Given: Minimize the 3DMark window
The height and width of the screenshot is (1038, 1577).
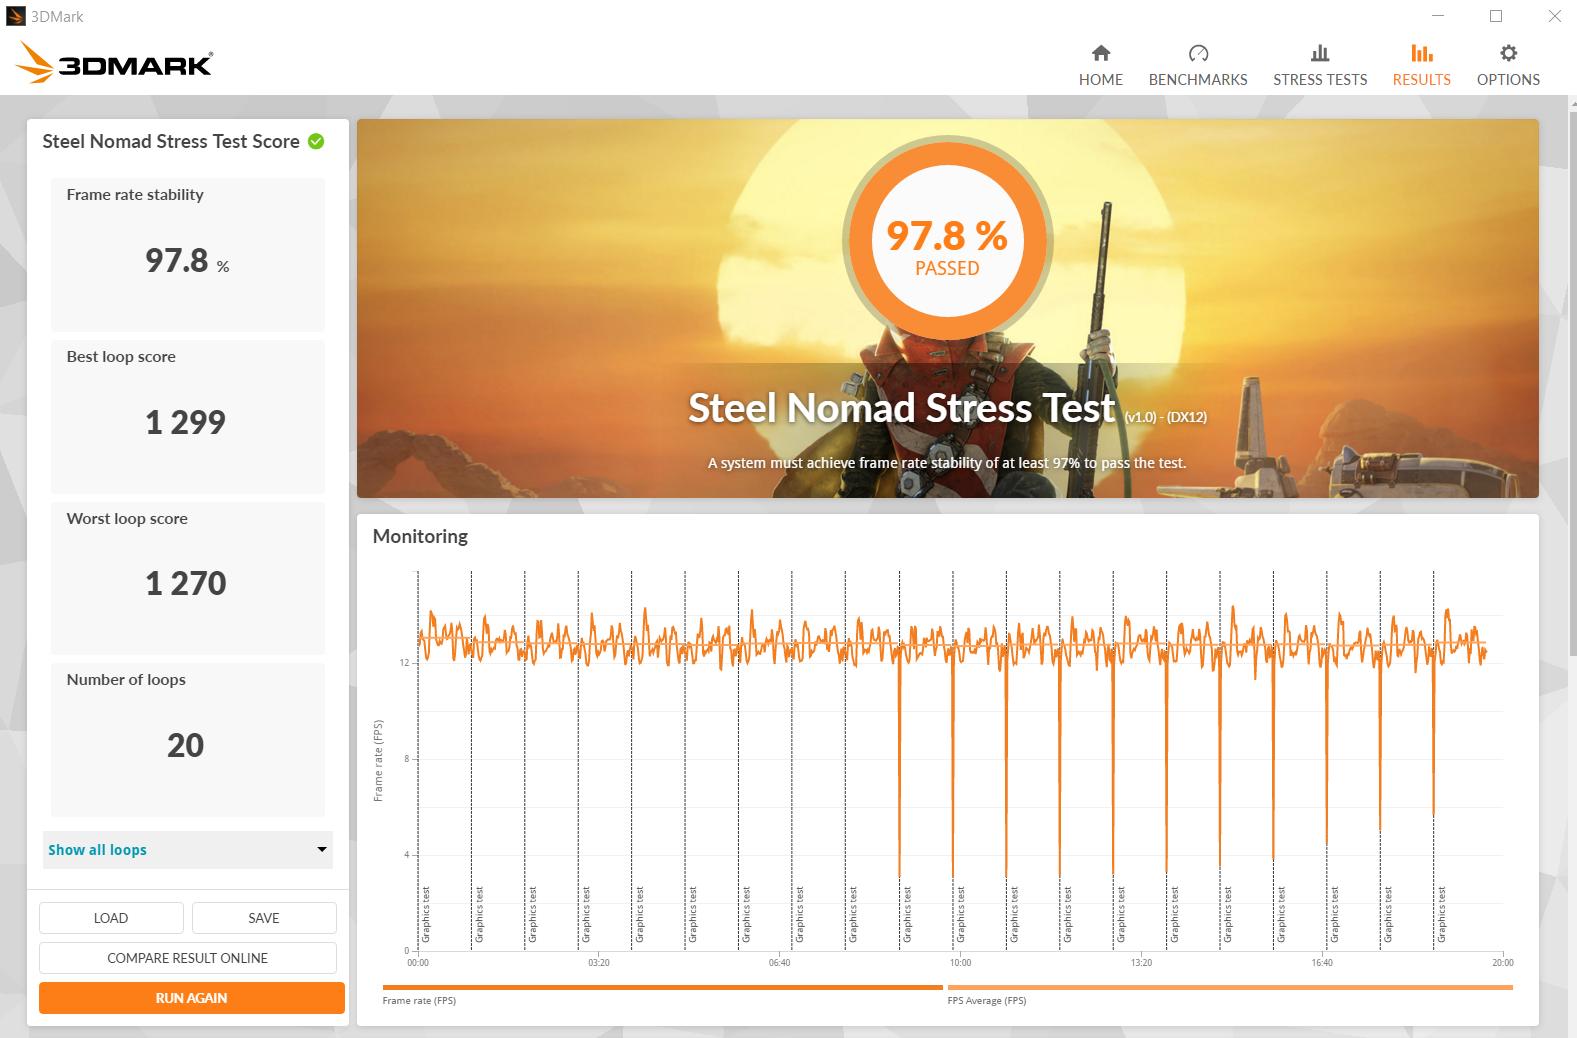Looking at the screenshot, I should pyautogui.click(x=1438, y=16).
